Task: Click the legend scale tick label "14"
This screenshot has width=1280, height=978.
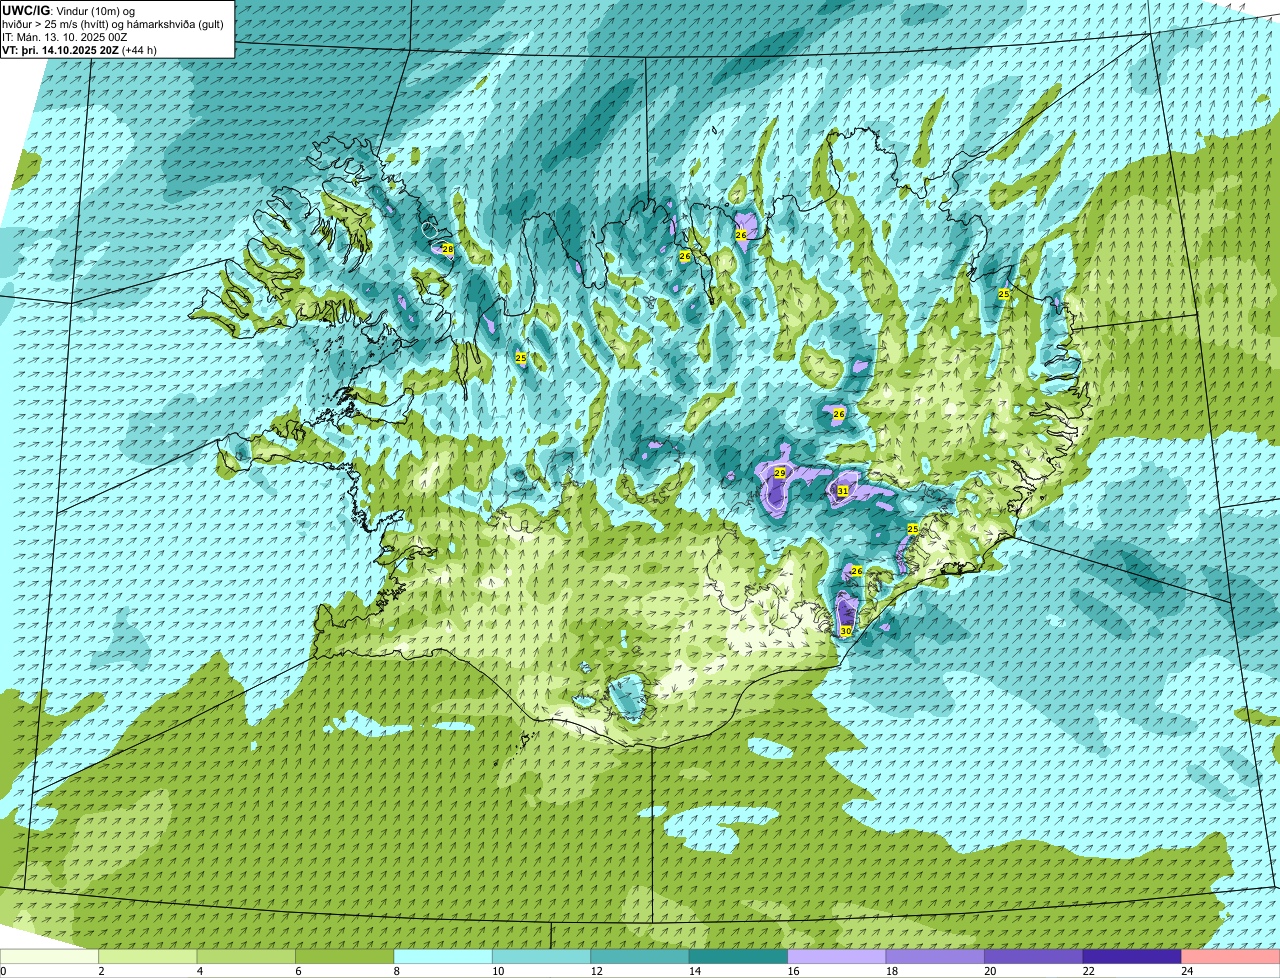Action: (x=694, y=970)
